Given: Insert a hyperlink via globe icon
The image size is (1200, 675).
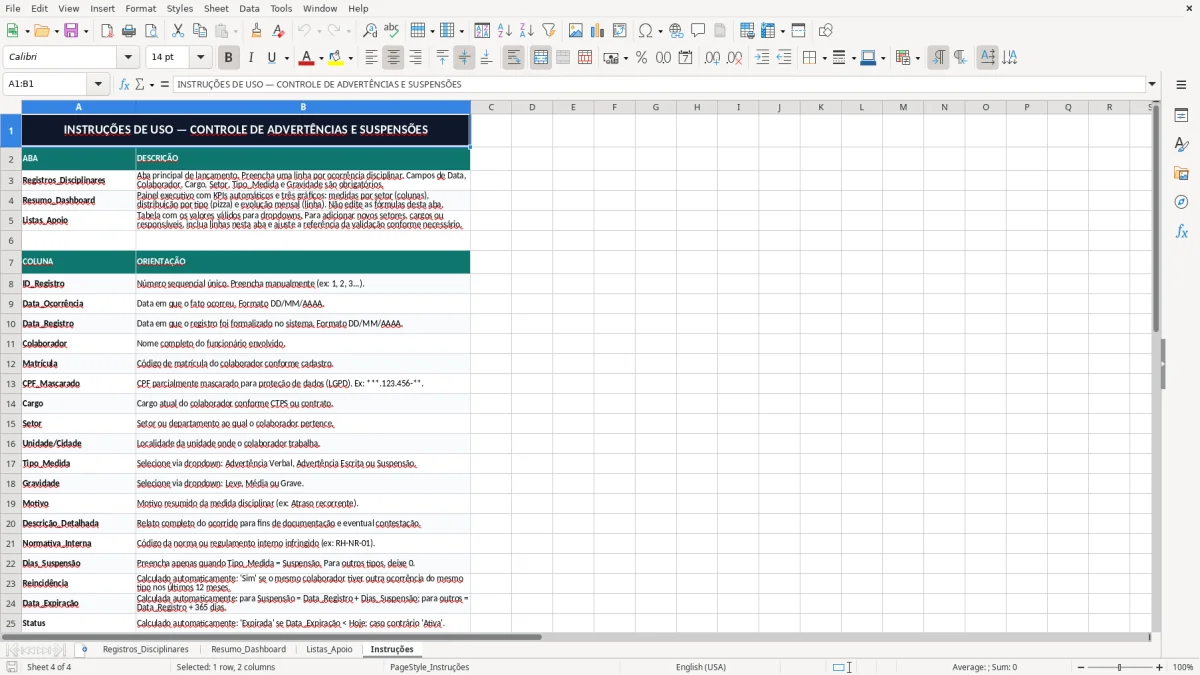Looking at the screenshot, I should [x=676, y=31].
